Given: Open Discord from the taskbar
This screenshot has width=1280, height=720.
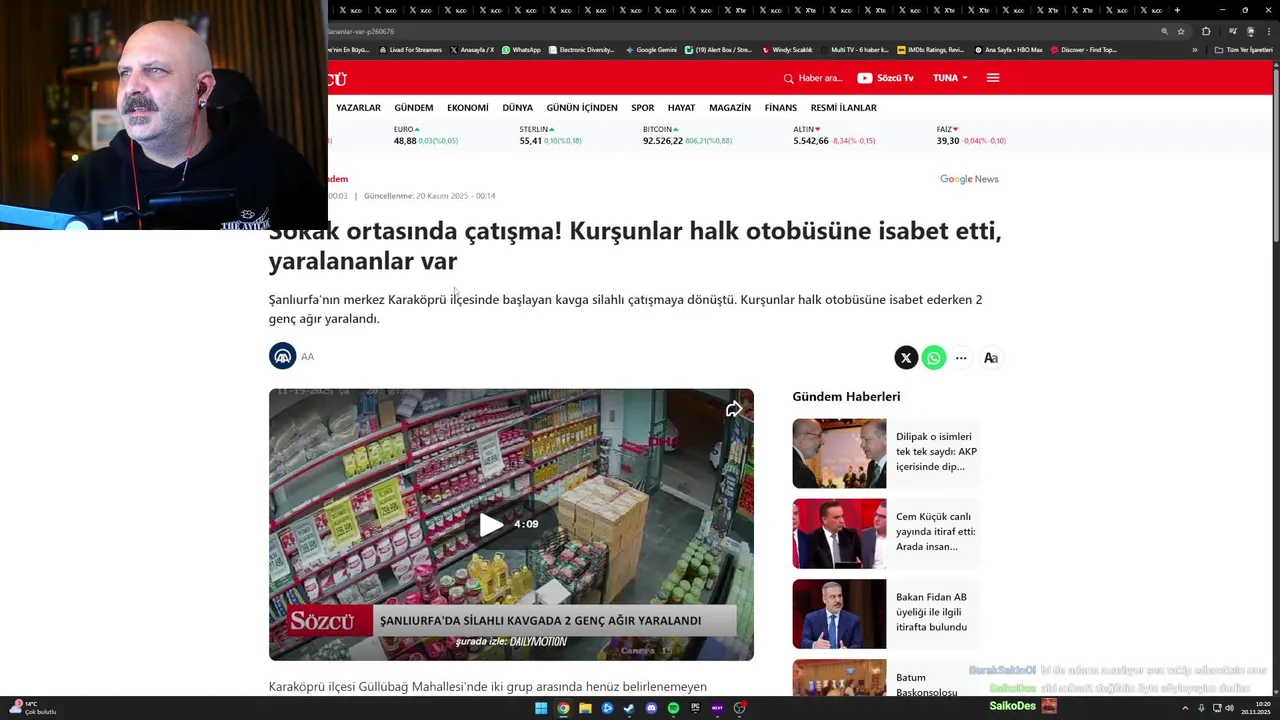Looking at the screenshot, I should pos(651,708).
